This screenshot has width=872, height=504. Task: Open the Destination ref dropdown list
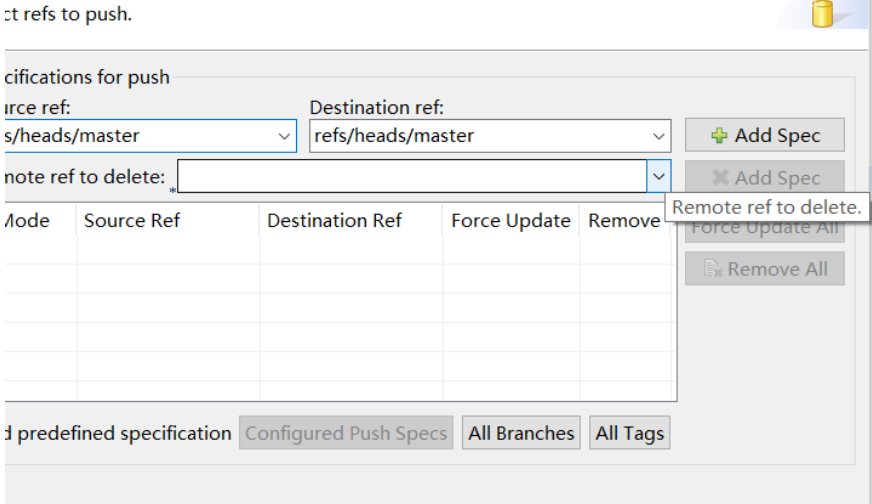659,136
